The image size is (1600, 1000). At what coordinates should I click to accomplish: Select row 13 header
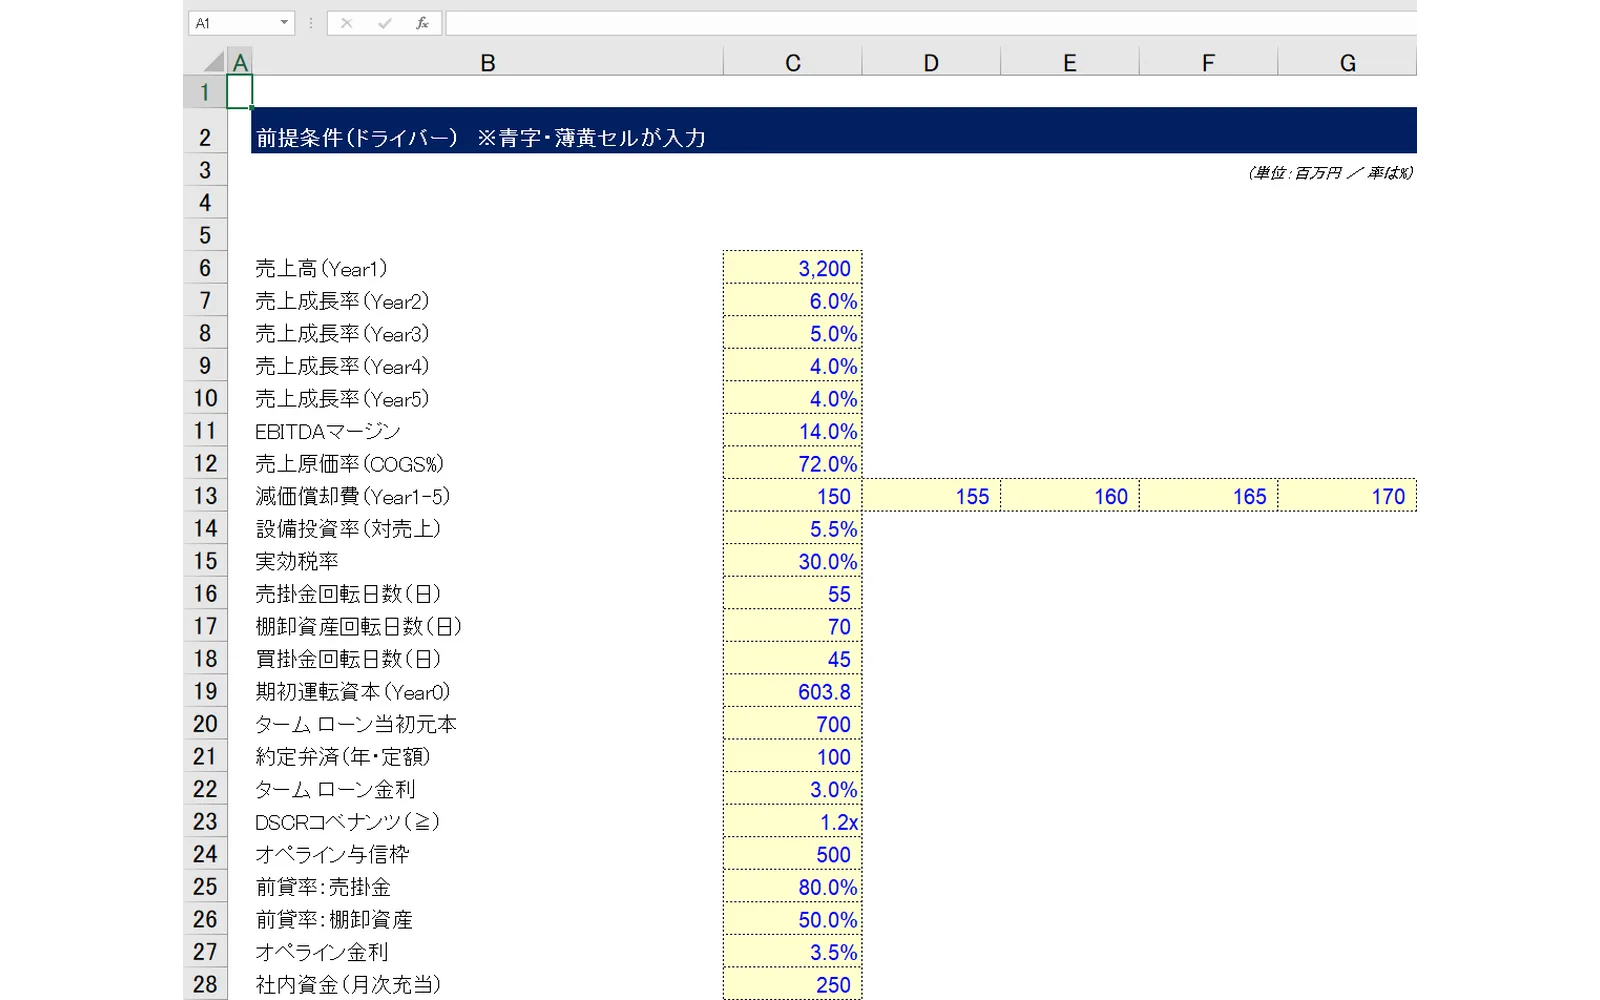[205, 496]
